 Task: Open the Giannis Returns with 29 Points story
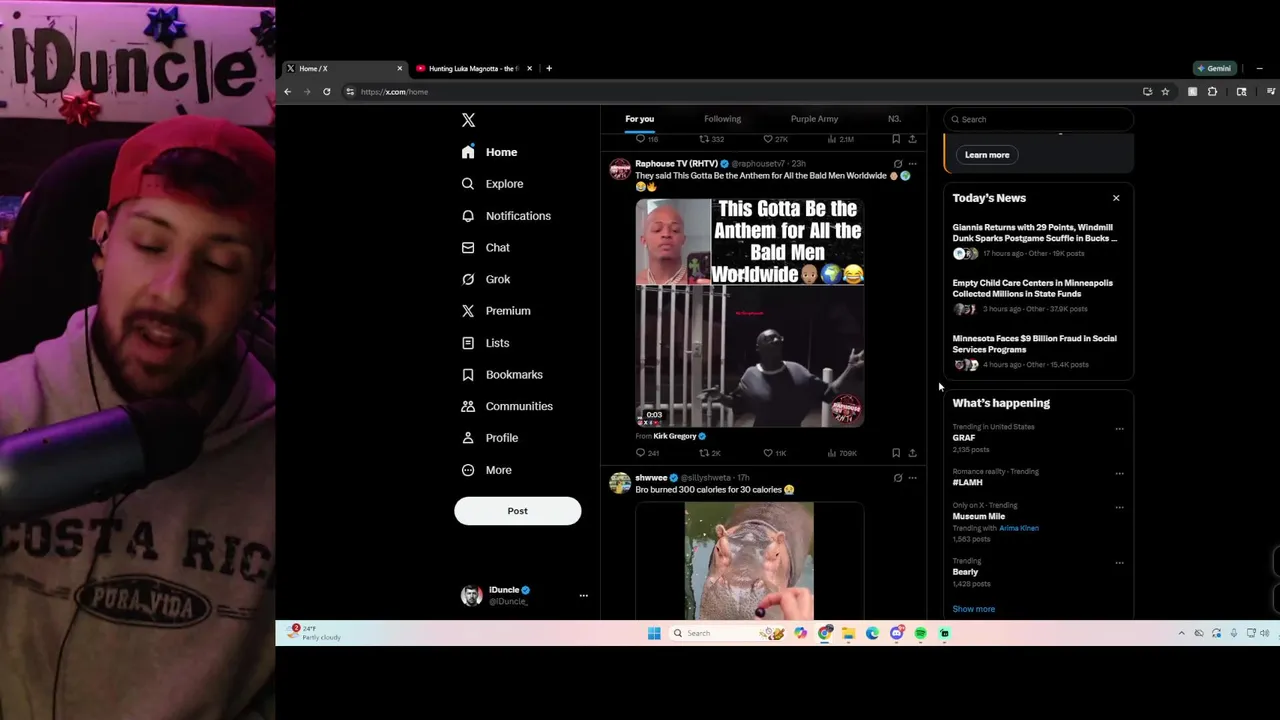click(1035, 233)
